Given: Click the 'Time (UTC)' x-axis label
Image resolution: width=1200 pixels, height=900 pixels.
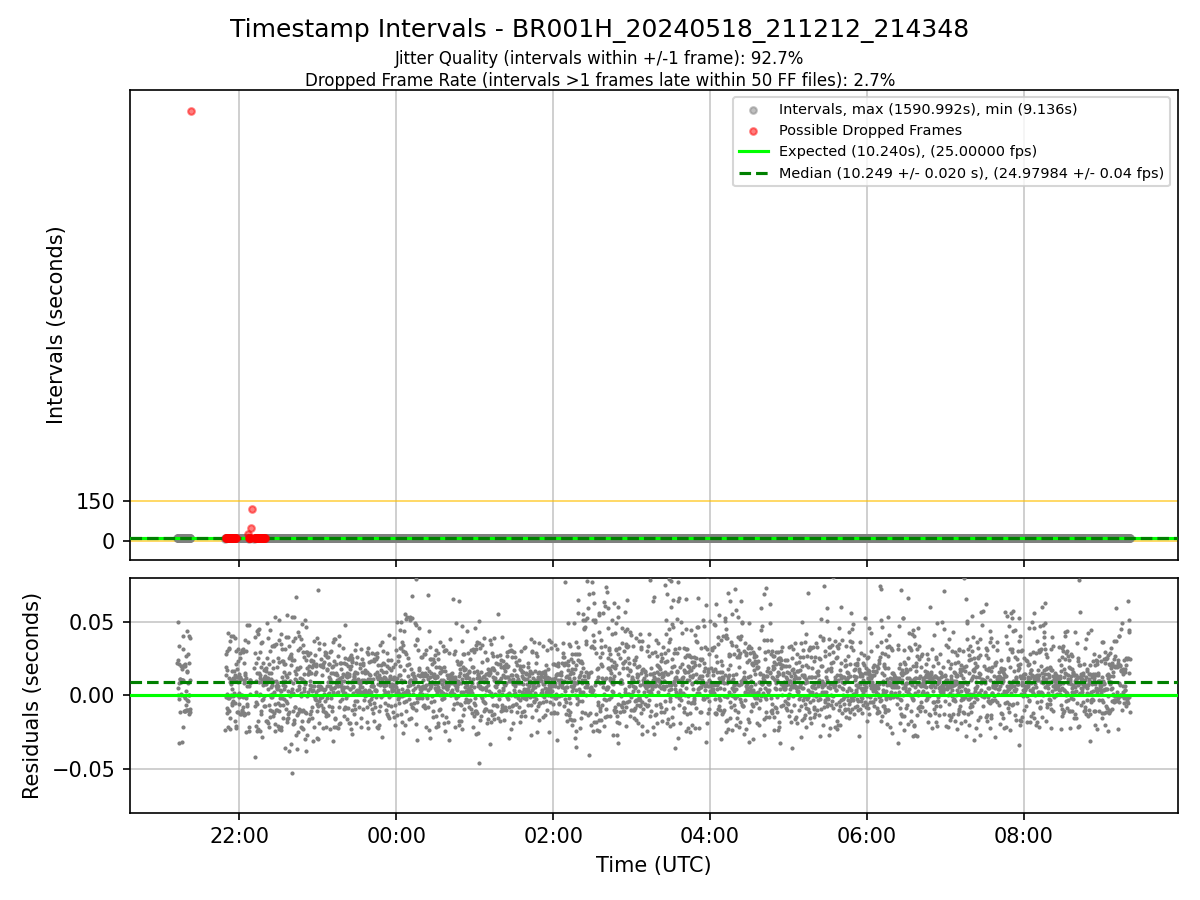Looking at the screenshot, I should pos(653,865).
